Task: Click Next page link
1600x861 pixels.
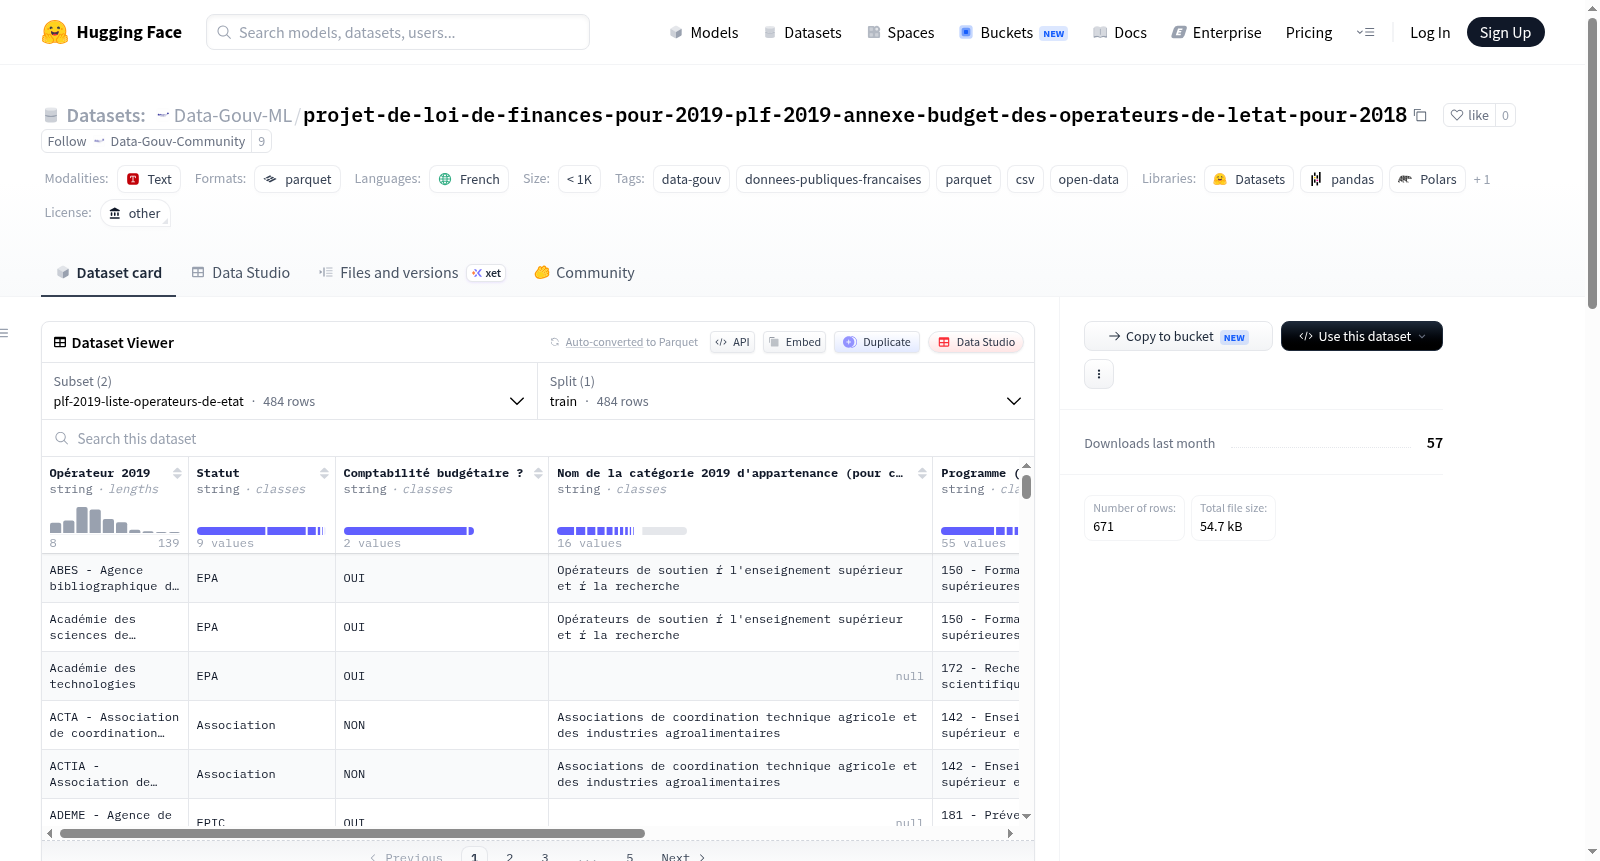Action: [x=683, y=857]
